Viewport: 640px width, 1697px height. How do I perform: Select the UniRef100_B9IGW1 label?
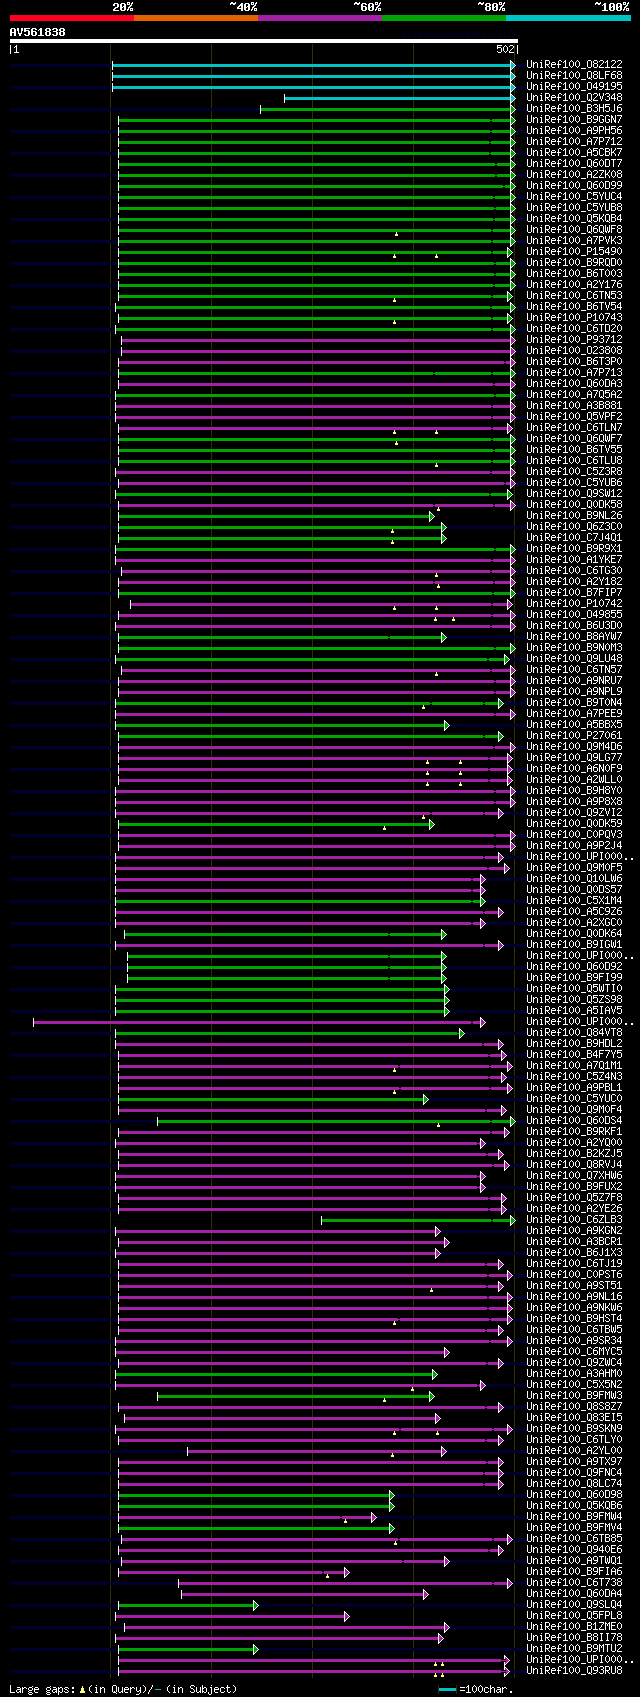574,945
